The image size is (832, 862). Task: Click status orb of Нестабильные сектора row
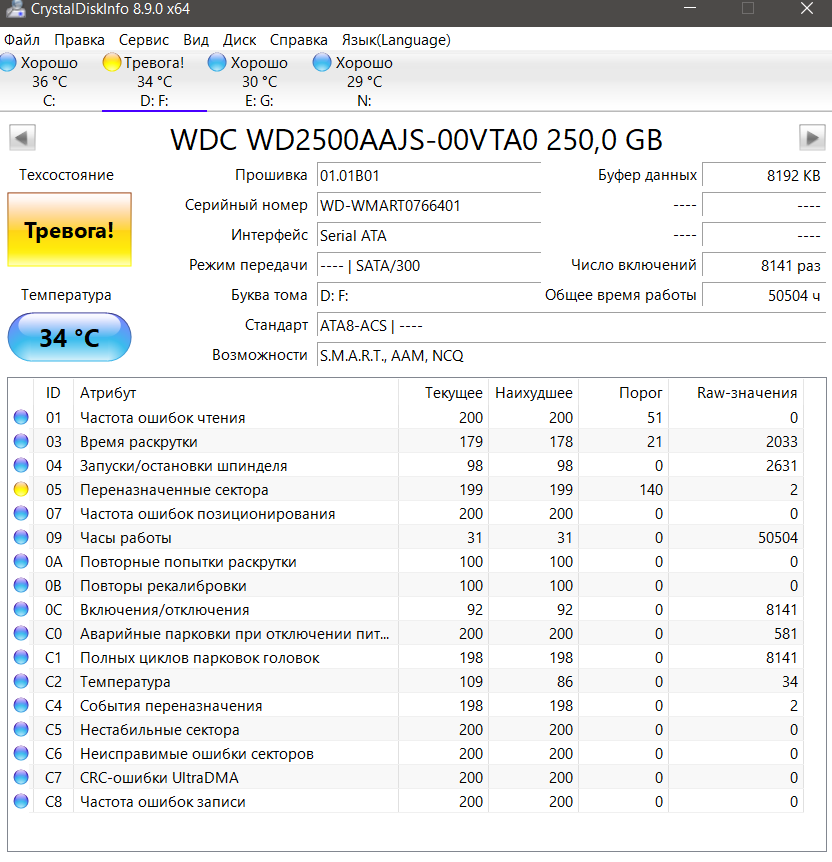click(21, 730)
